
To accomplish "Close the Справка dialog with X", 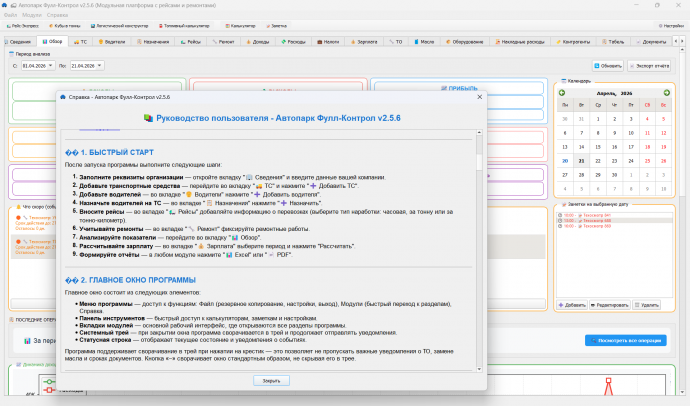I will click(x=480, y=97).
